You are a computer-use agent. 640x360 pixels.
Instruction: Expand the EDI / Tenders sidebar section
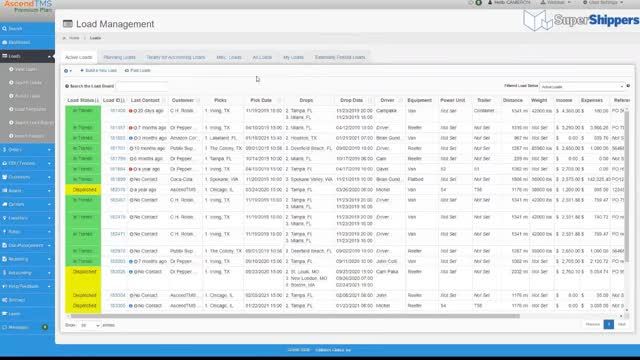(27, 163)
